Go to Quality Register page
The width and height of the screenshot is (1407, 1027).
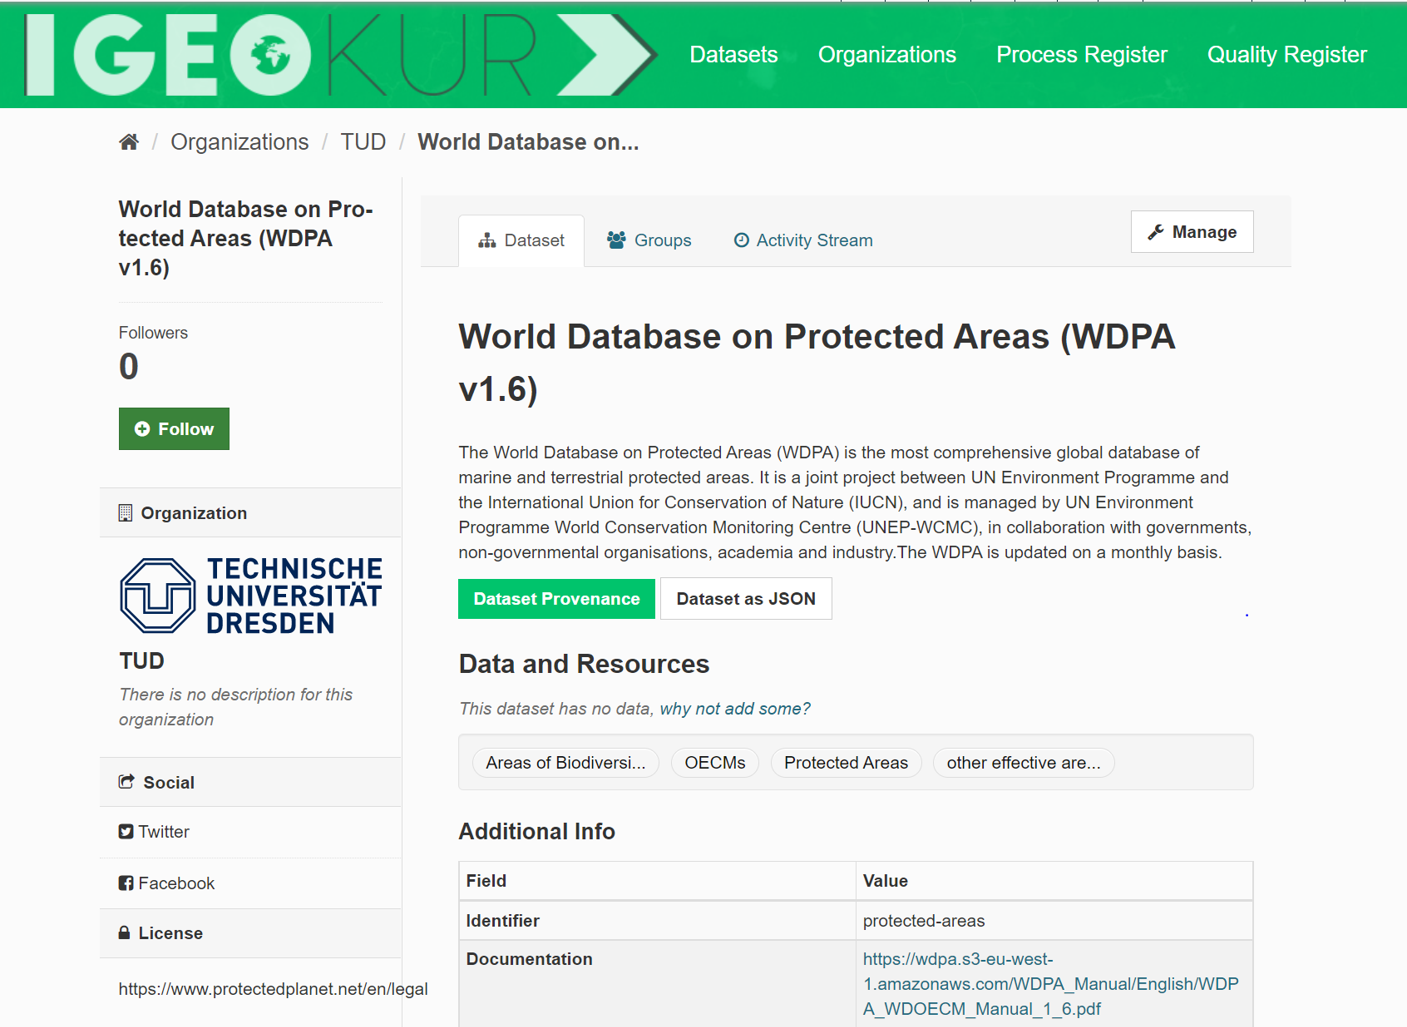(x=1287, y=55)
